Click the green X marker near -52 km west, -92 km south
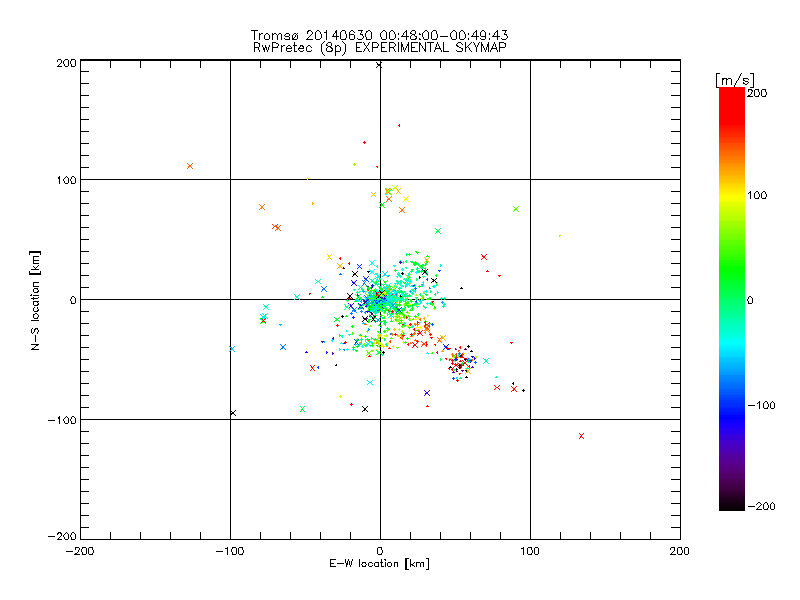 click(302, 409)
